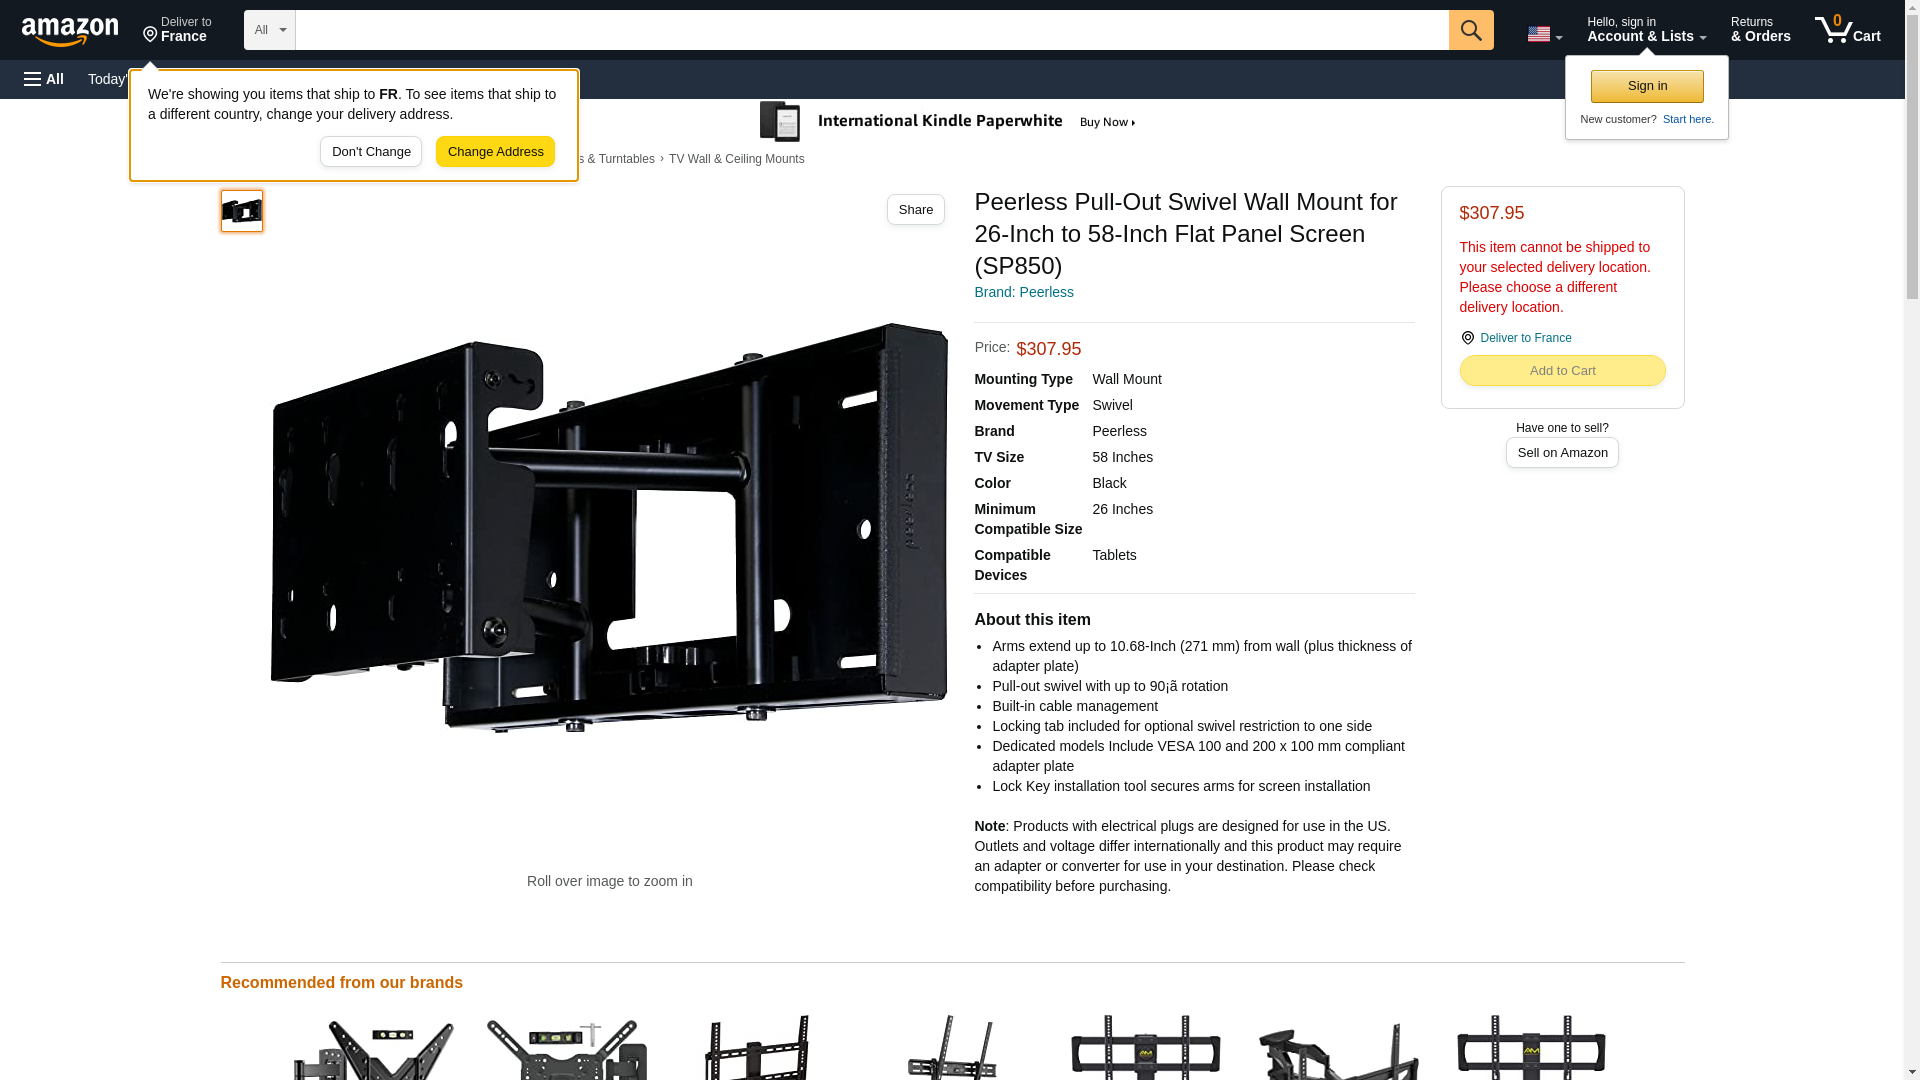Click the search magnifier button
Screen dimensions: 1920x1080
point(1470,30)
